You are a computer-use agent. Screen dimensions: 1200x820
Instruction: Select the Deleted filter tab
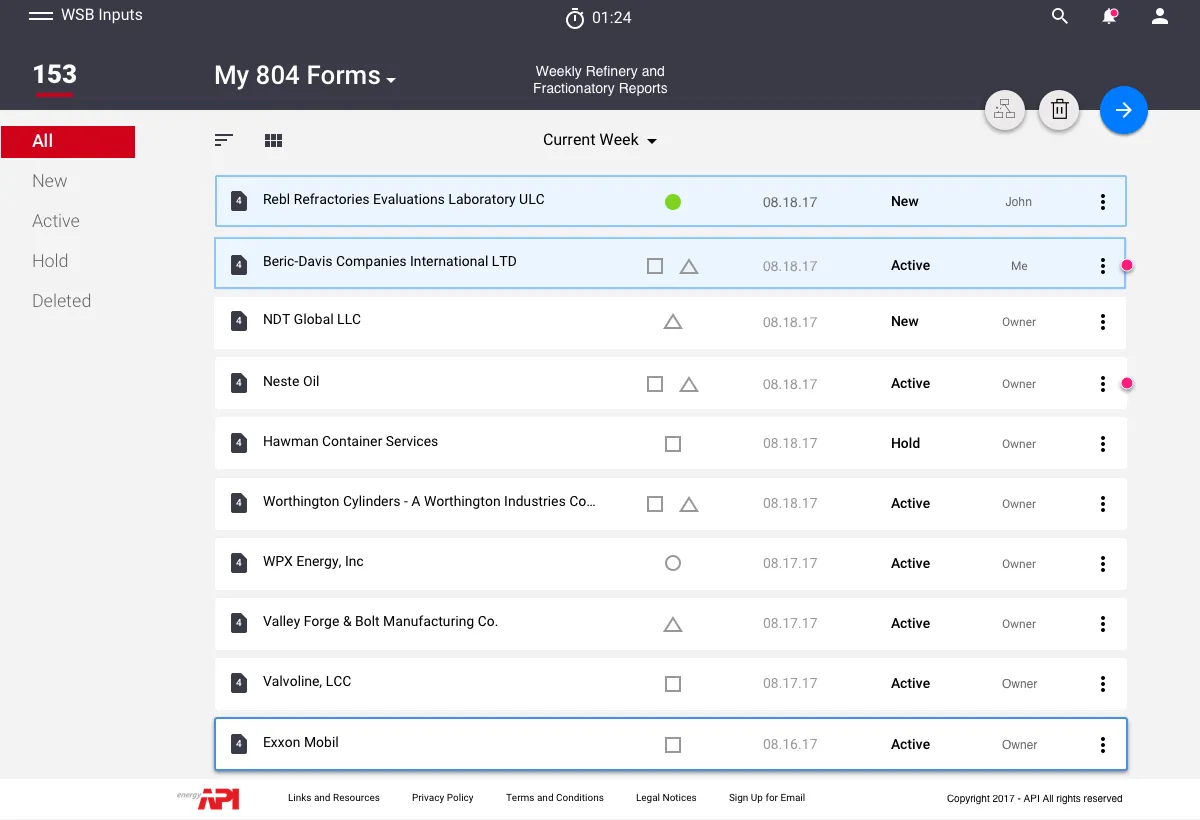pyautogui.click(x=61, y=301)
